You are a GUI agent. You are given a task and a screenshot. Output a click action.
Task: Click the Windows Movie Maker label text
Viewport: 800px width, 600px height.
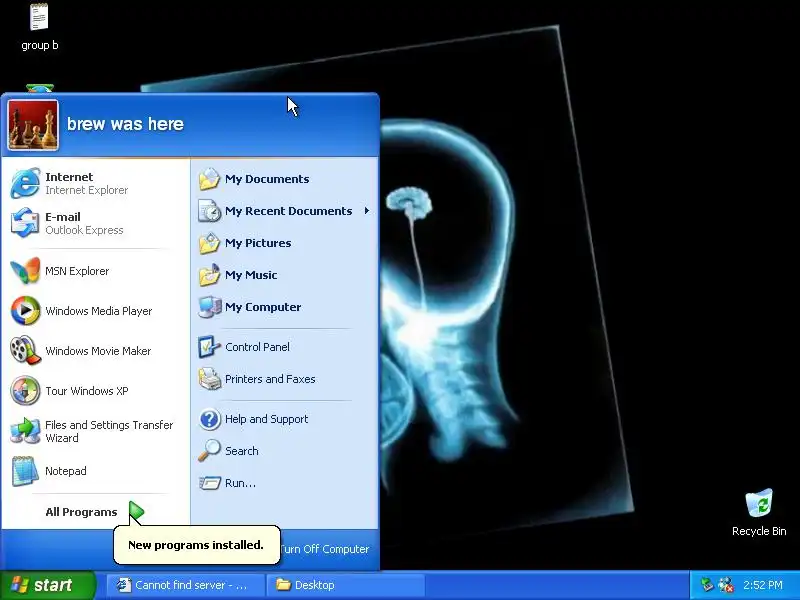pyautogui.click(x=98, y=351)
